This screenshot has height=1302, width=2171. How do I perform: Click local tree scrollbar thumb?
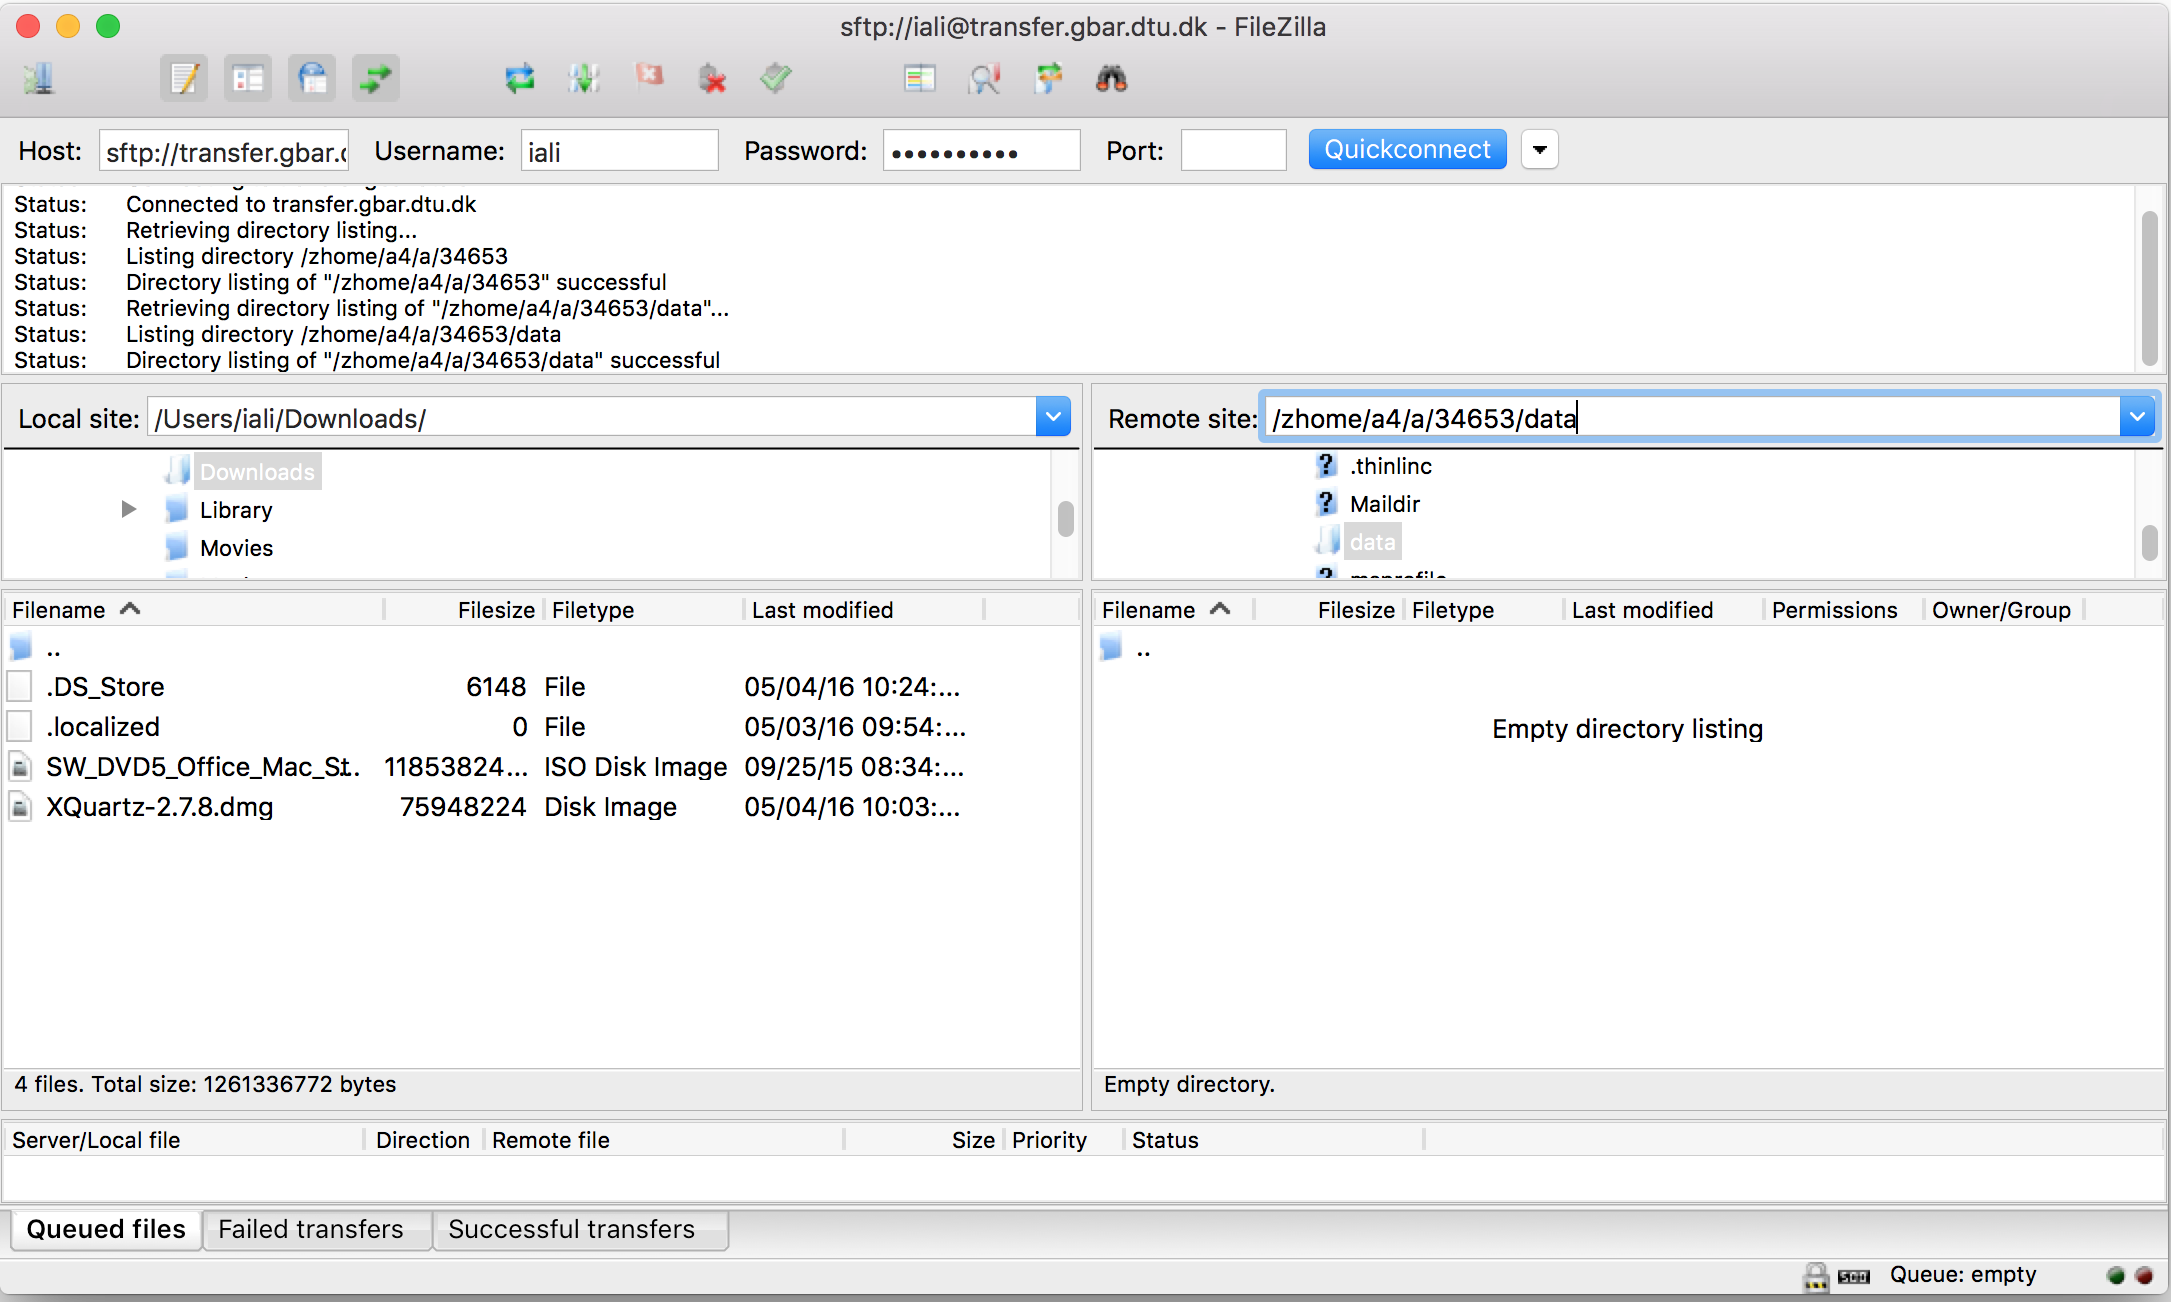pos(1065,519)
